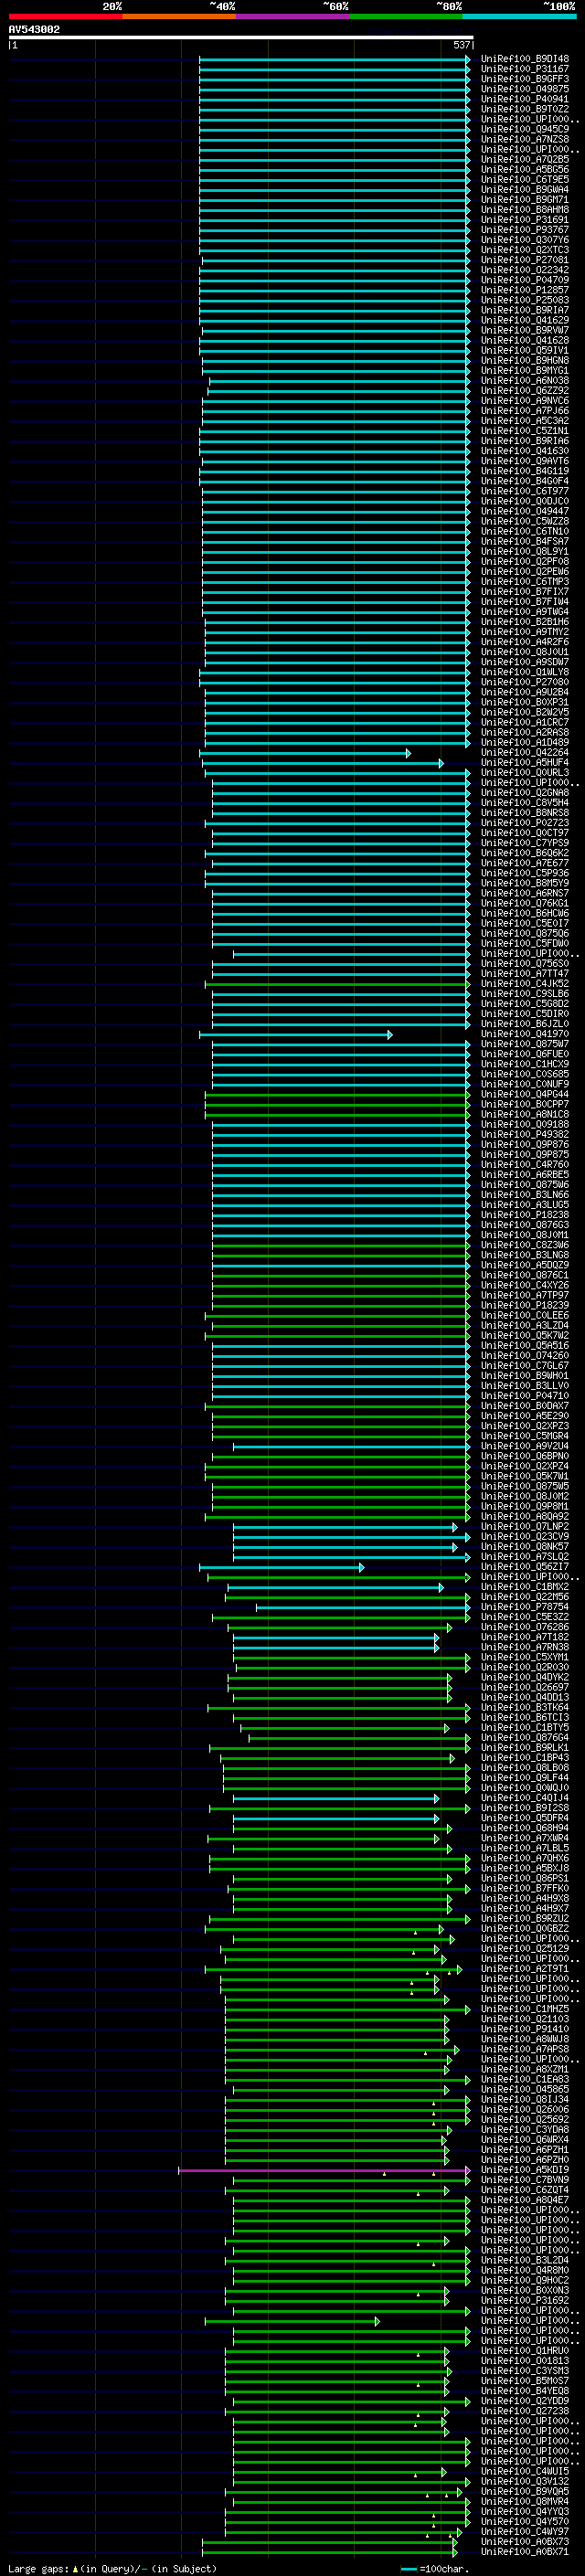Select hit UniRef100_Q4PG44
Viewport: 585px width, 2576px height.
524,1094
